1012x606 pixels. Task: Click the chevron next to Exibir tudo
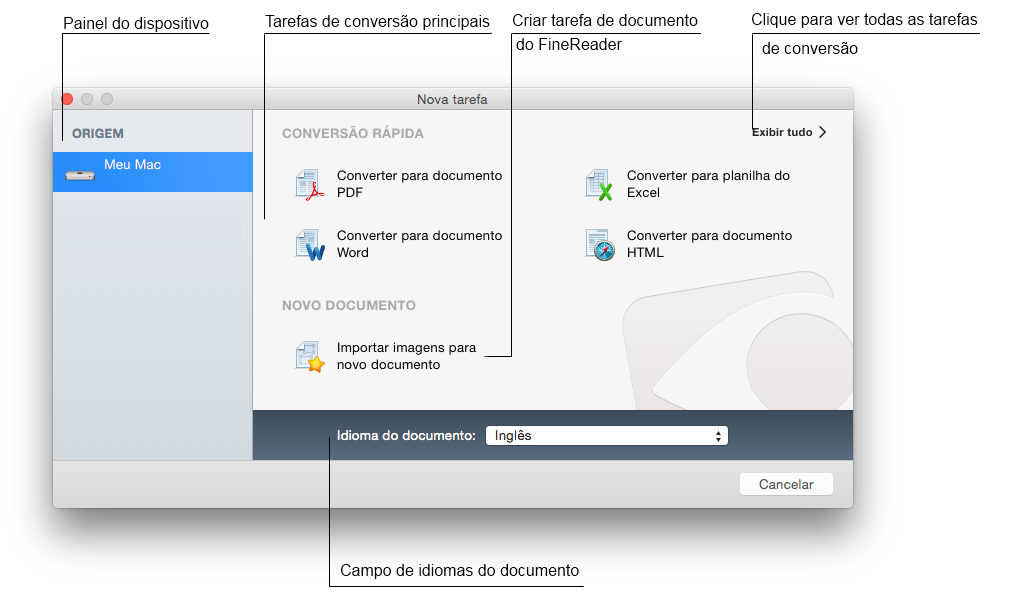[822, 132]
